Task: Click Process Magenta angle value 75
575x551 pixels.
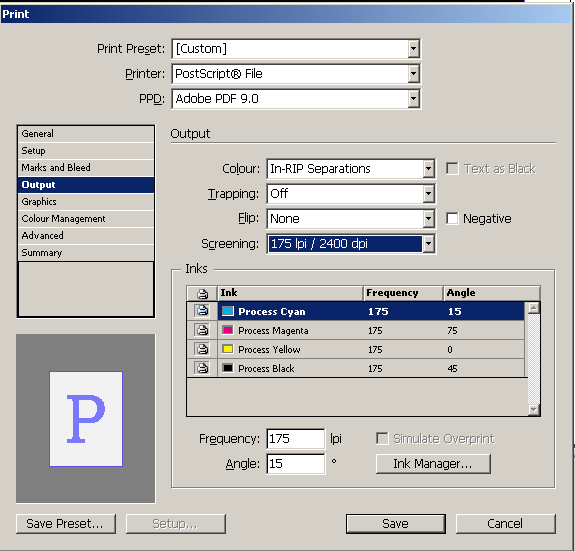Action: coord(452,330)
